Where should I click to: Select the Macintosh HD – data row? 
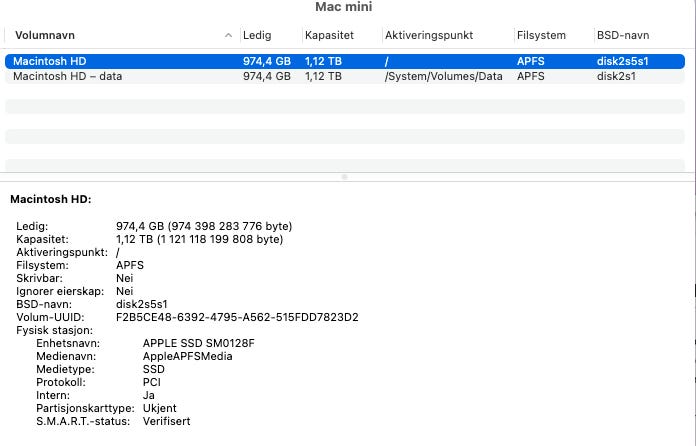tap(344, 76)
